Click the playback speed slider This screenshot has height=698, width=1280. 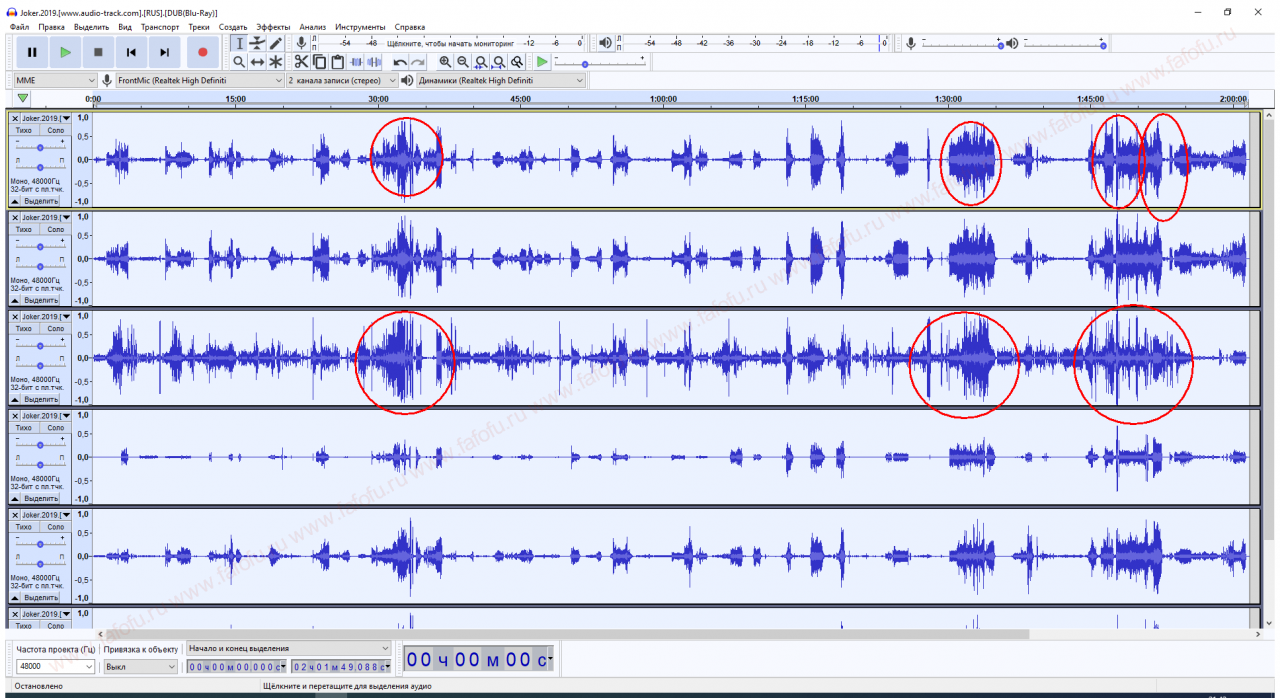(x=602, y=63)
